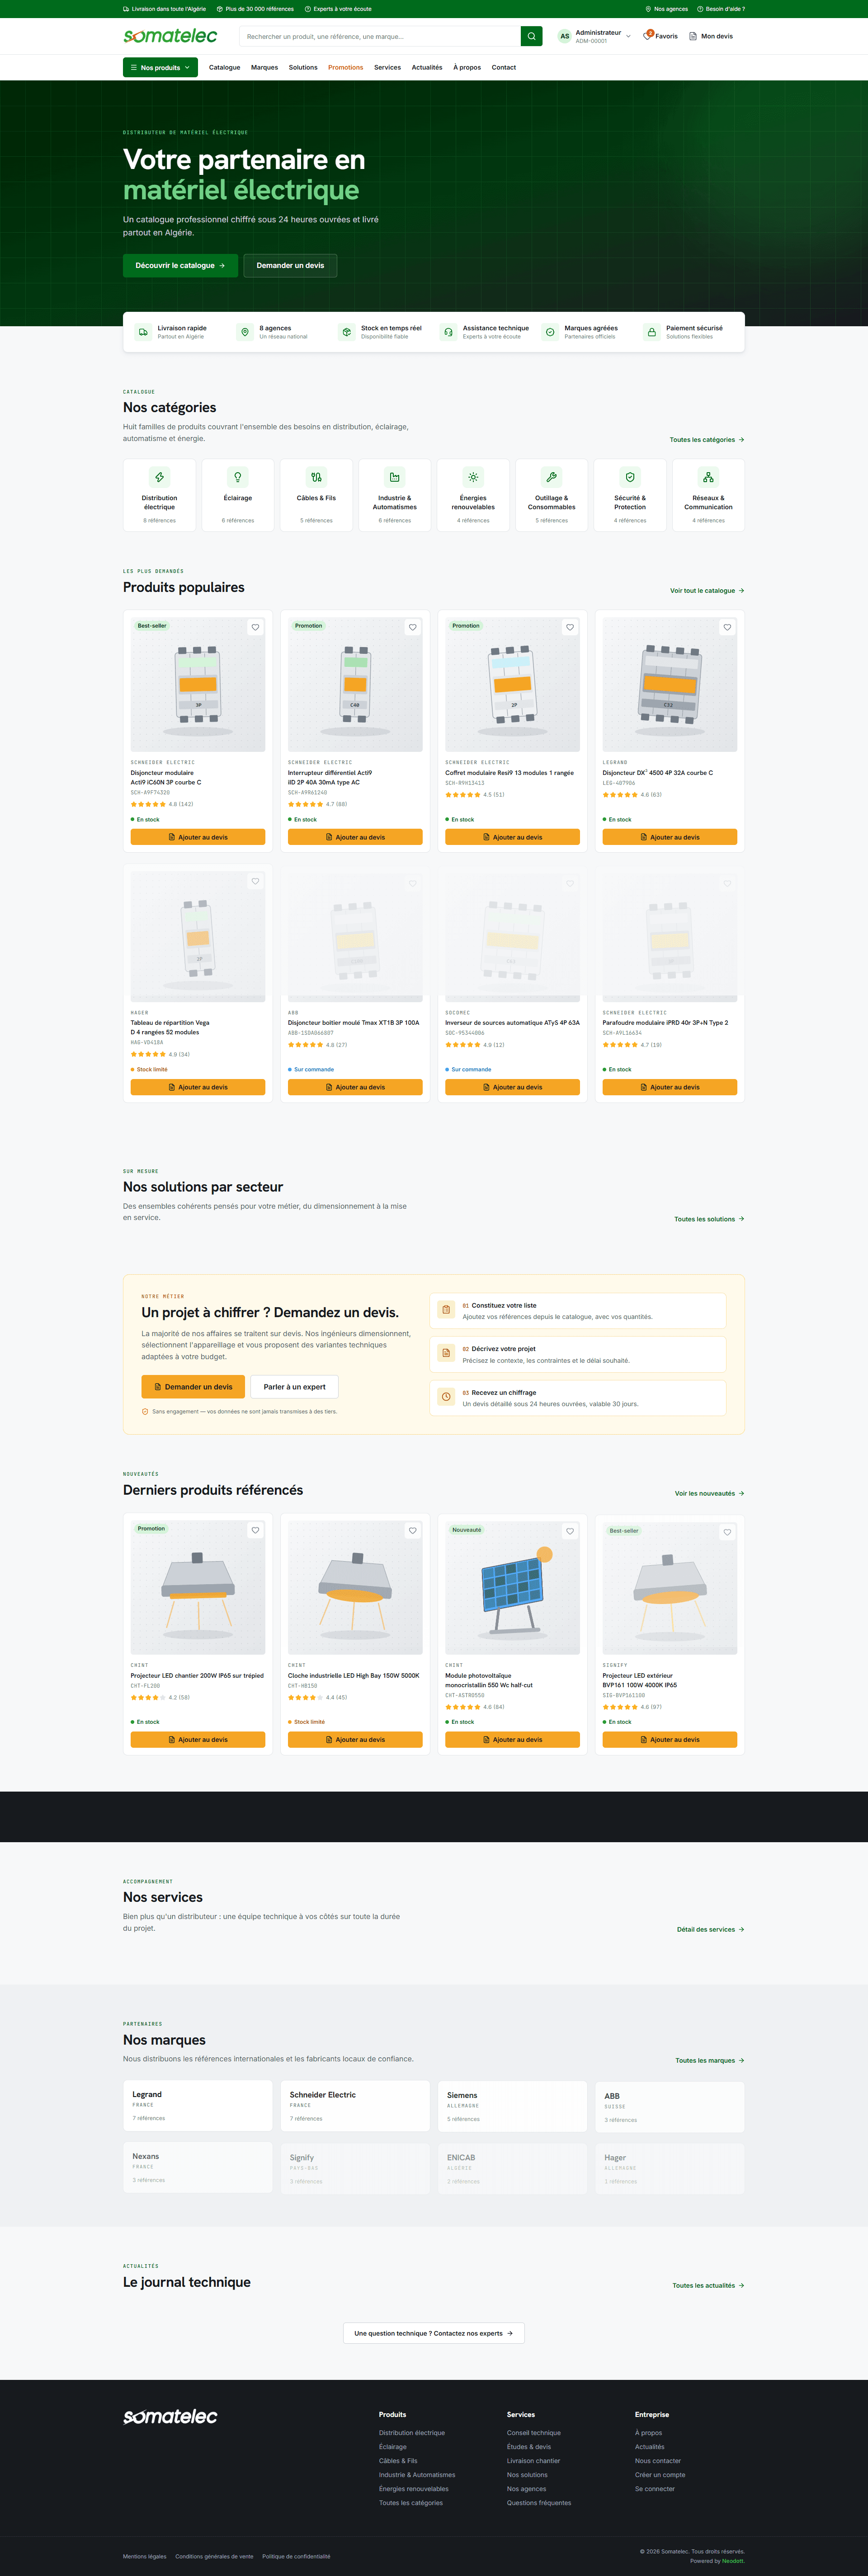Favorite the Projecteur LED extérieur BVP161

727,1532
